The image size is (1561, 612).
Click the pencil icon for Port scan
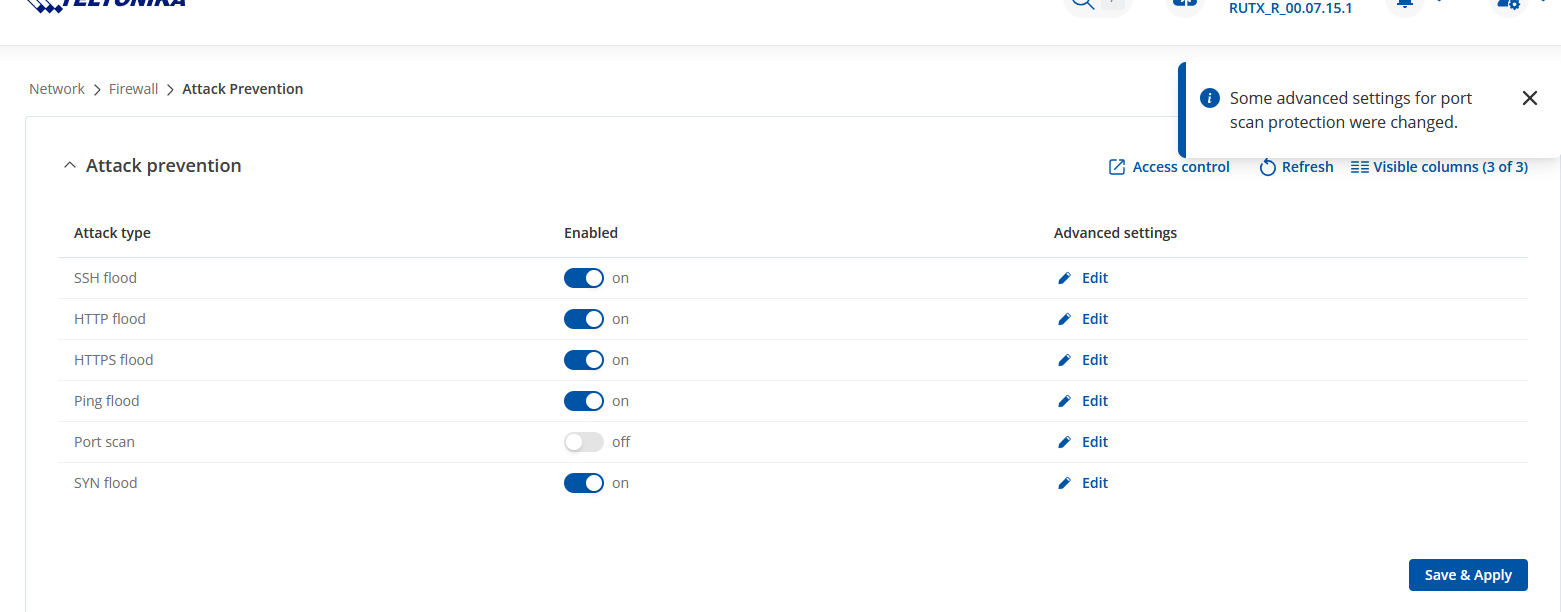pos(1064,442)
